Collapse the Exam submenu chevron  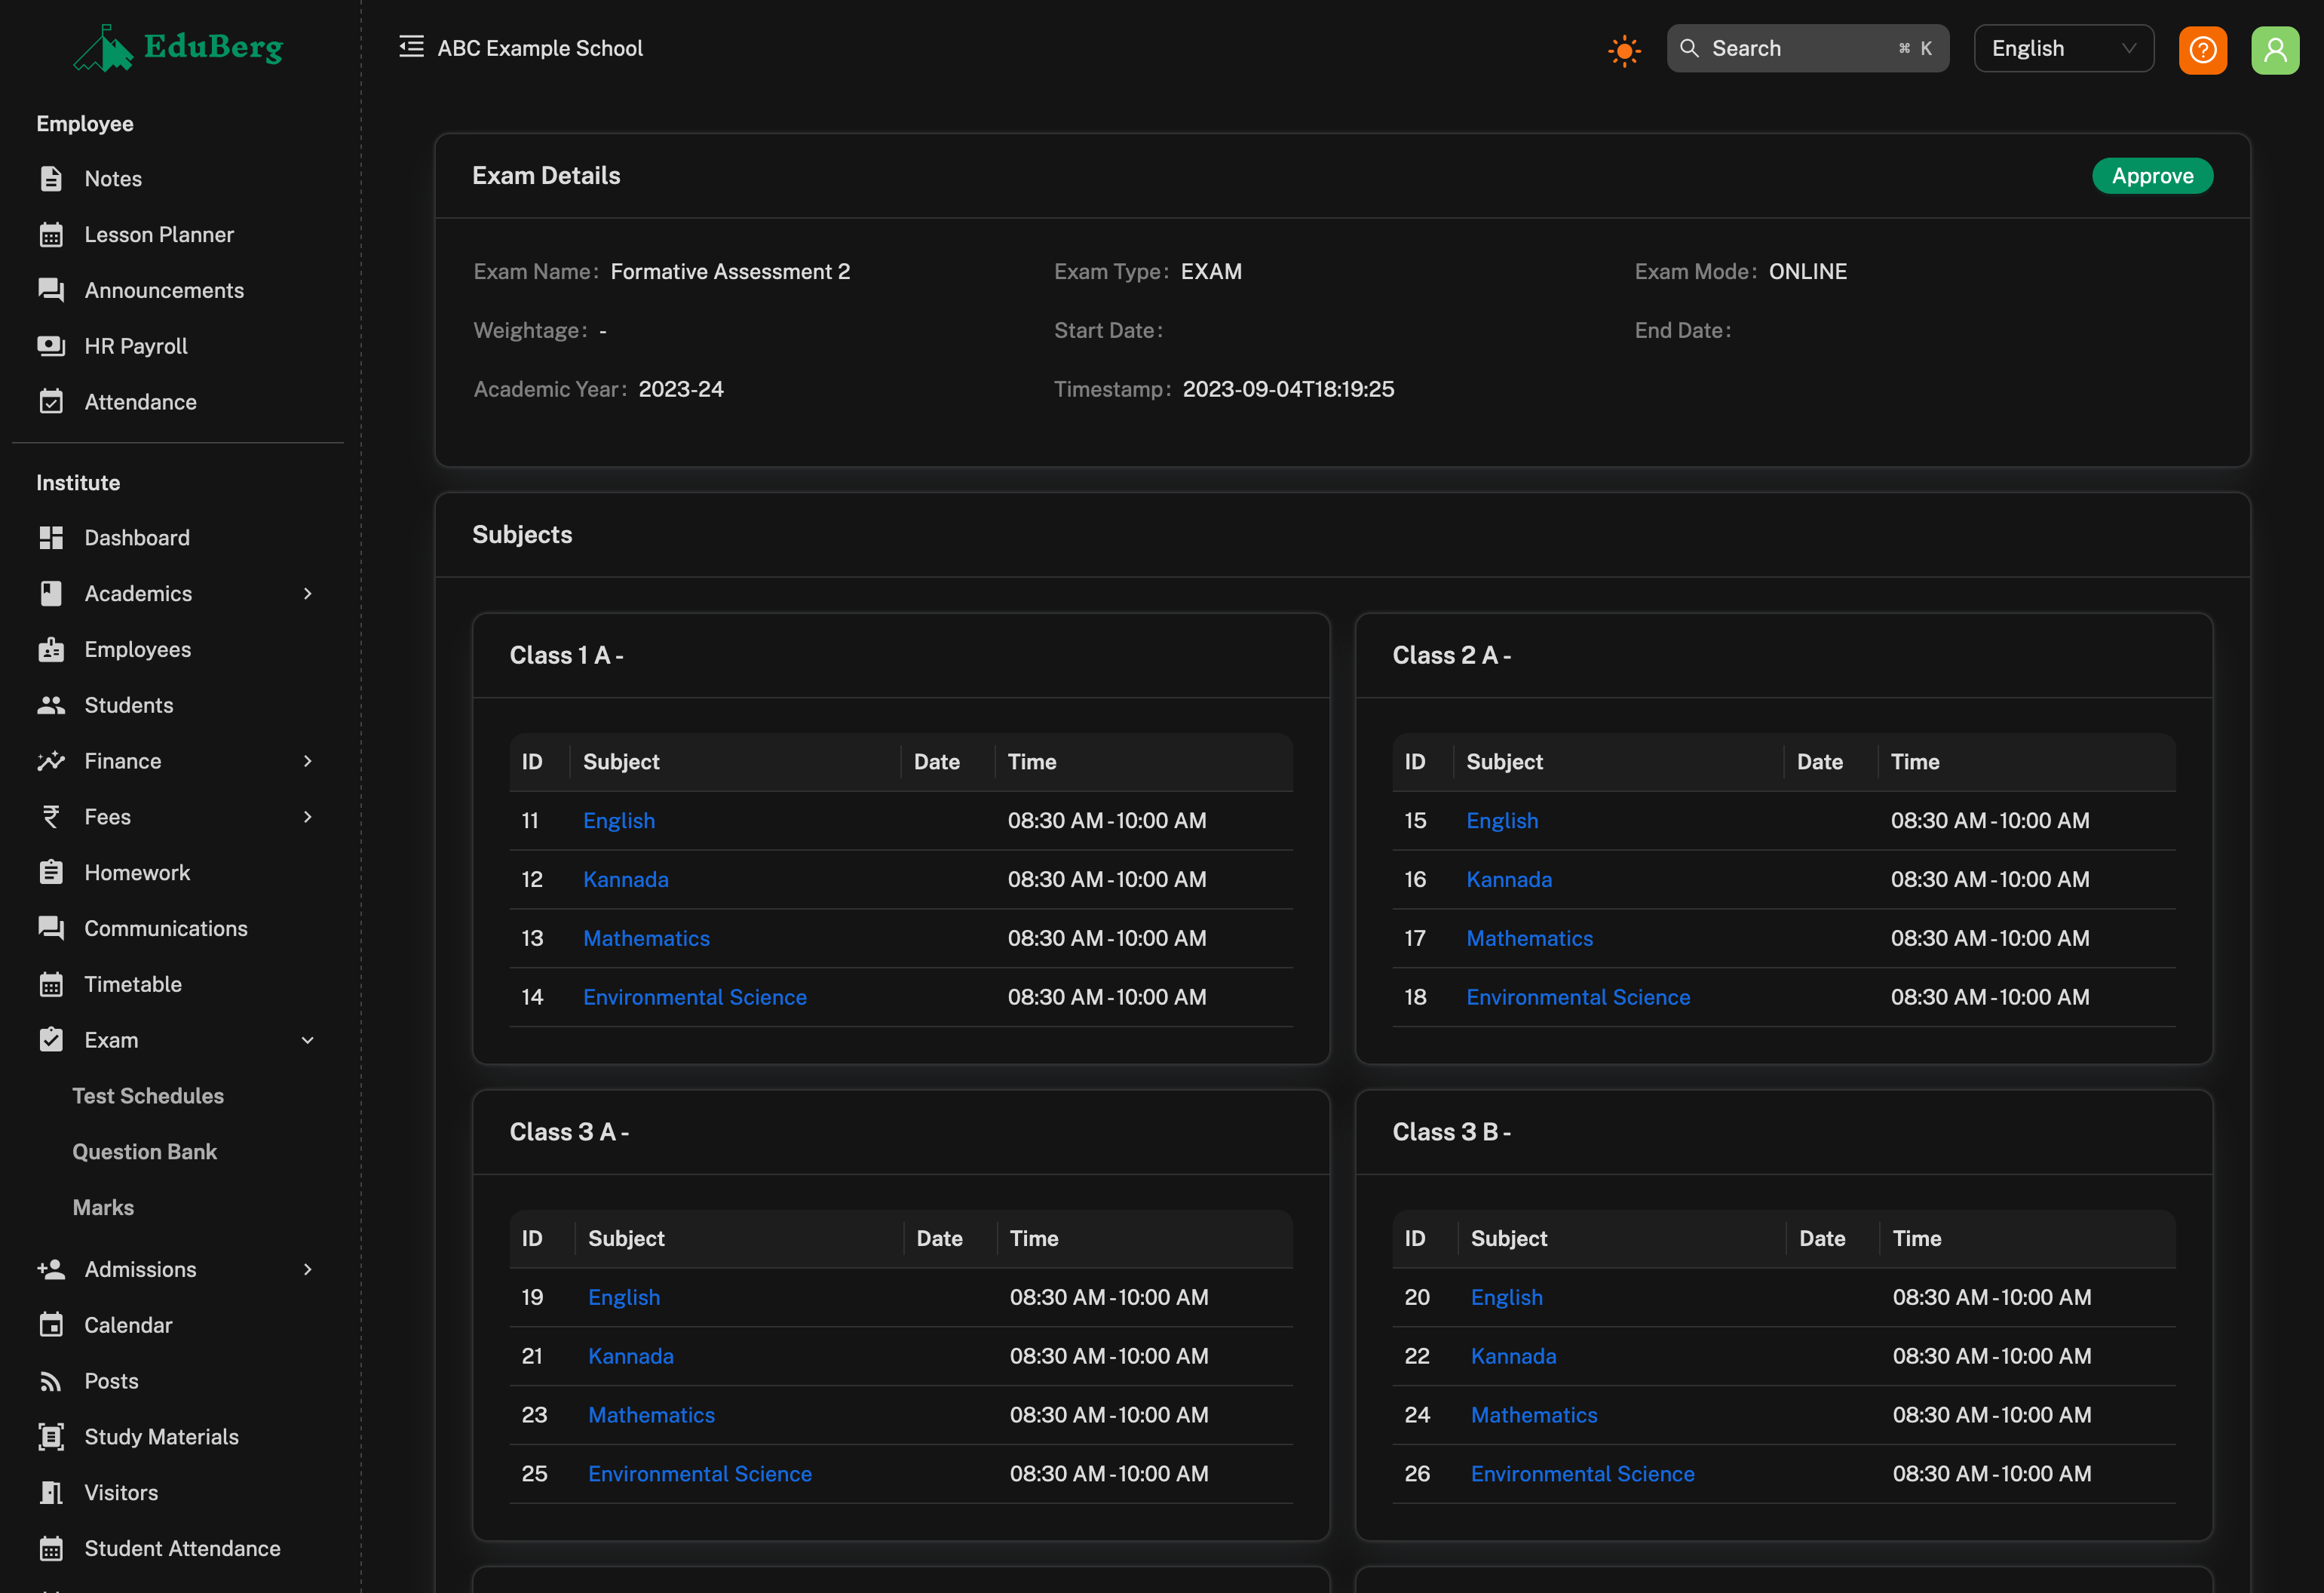(308, 1040)
